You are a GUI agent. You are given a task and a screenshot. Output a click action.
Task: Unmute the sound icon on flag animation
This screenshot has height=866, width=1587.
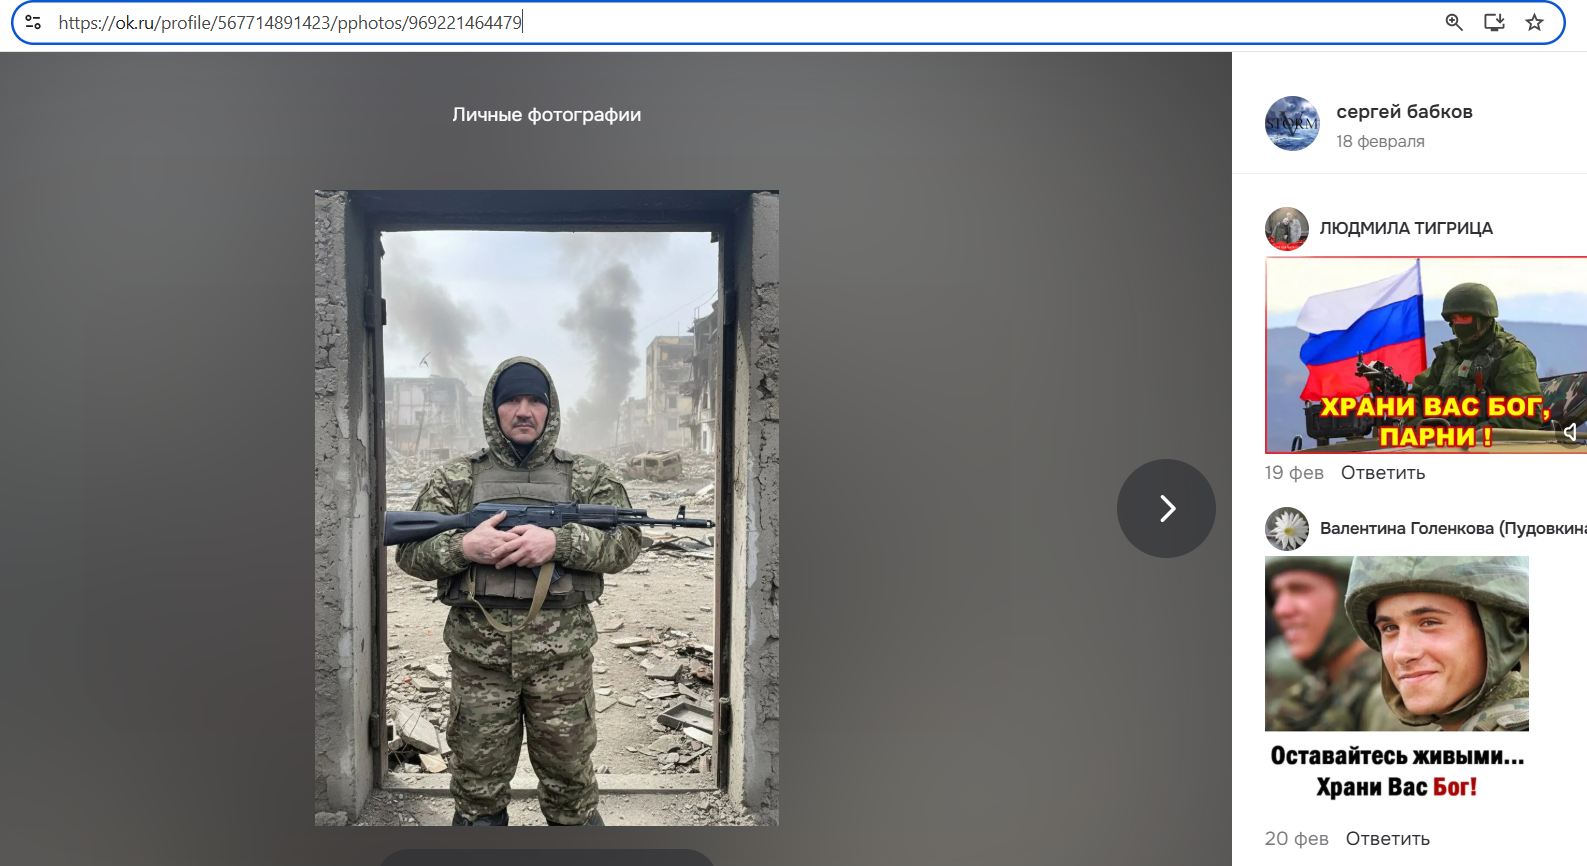pos(1570,432)
